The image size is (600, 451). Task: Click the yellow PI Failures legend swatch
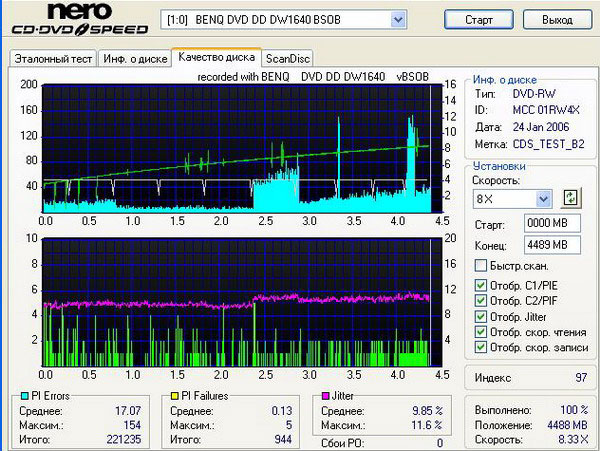(174, 396)
